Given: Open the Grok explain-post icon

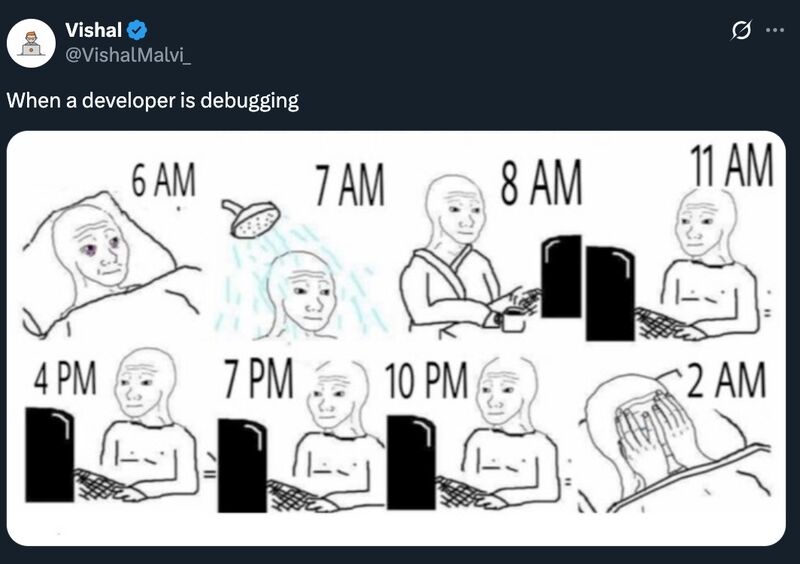Looking at the screenshot, I should (x=741, y=31).
